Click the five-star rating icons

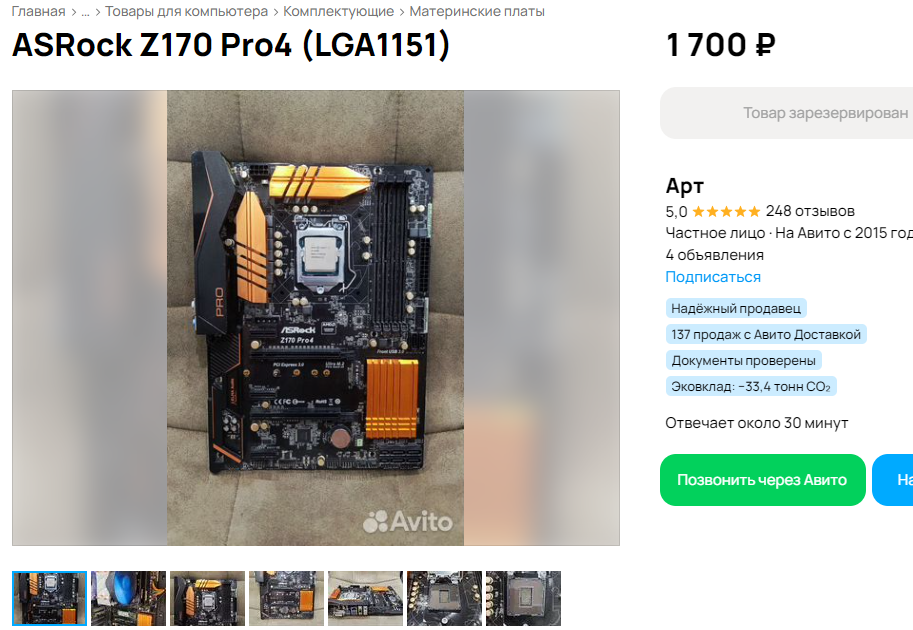(726, 211)
